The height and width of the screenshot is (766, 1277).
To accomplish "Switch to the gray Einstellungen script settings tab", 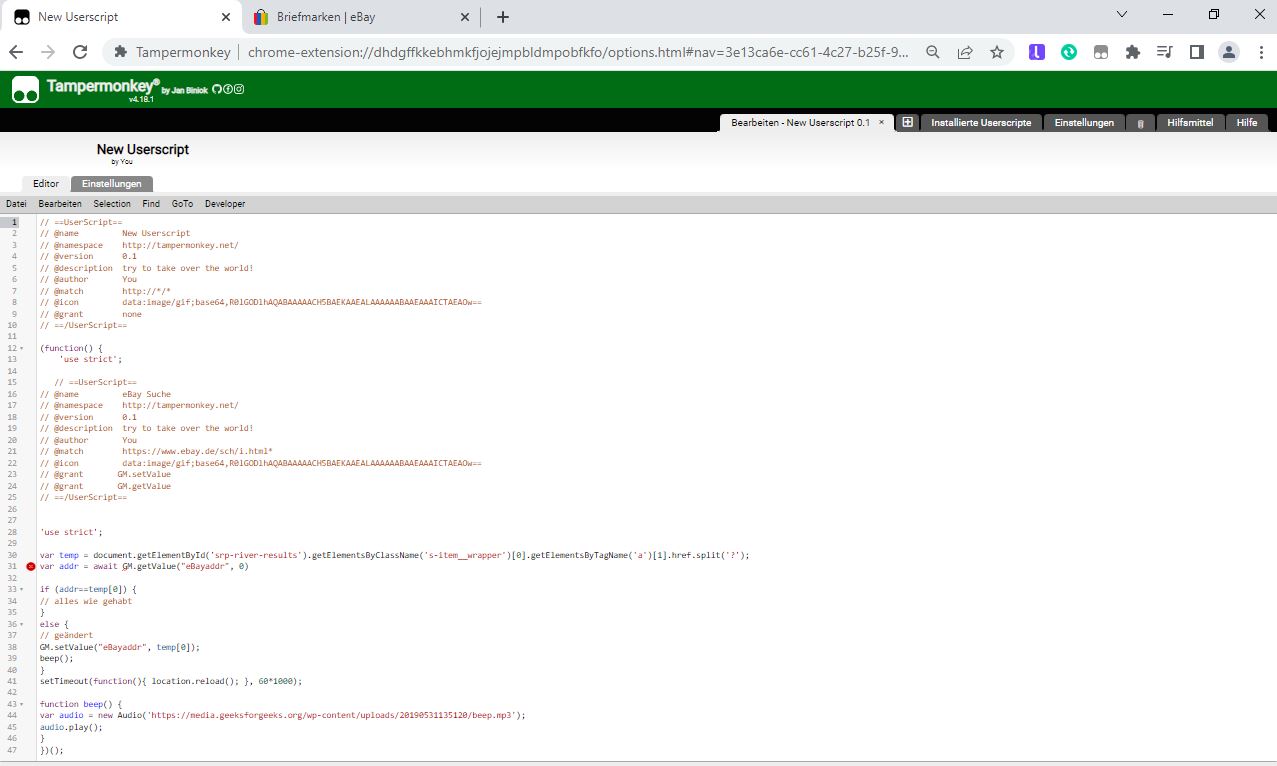I will [112, 184].
